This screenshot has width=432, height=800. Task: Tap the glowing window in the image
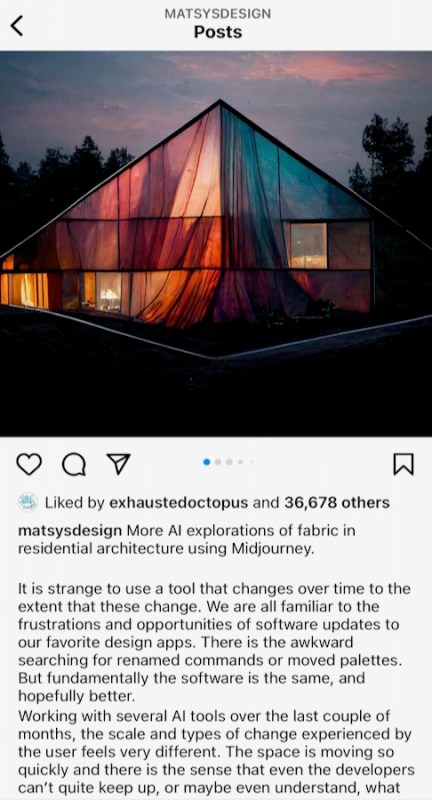pos(309,245)
